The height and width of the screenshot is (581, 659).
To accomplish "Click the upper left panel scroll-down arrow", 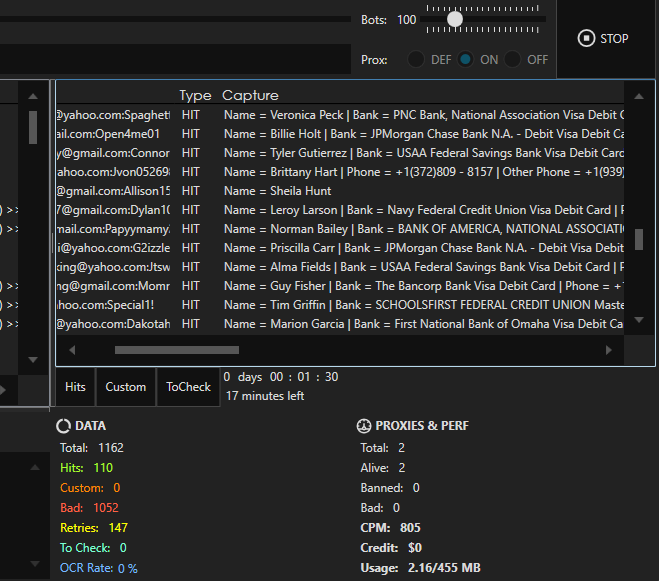I will [x=33, y=359].
